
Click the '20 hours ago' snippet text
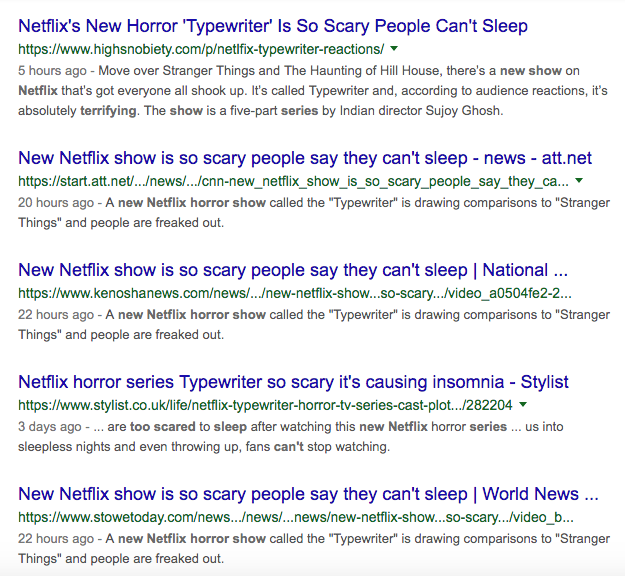point(314,212)
